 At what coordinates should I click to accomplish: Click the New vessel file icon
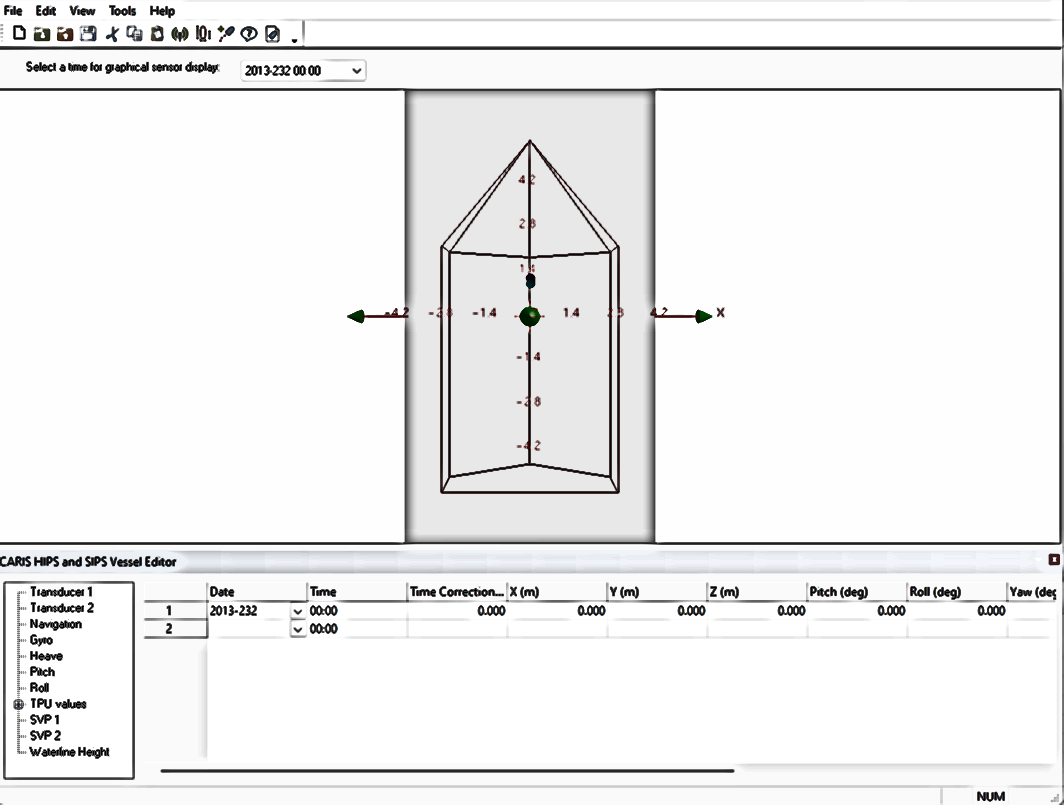pyautogui.click(x=19, y=34)
